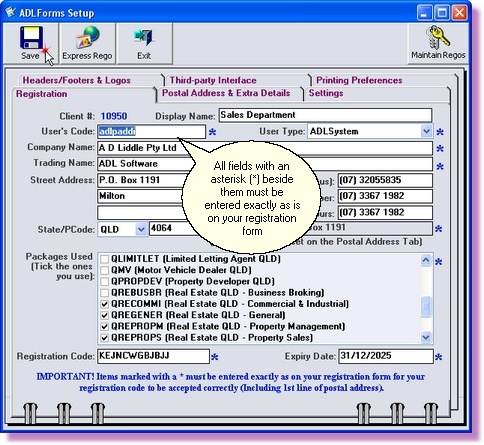Tick the QLIMITLET package checkbox
Viewport: 484px width, 445px height.
105,259
